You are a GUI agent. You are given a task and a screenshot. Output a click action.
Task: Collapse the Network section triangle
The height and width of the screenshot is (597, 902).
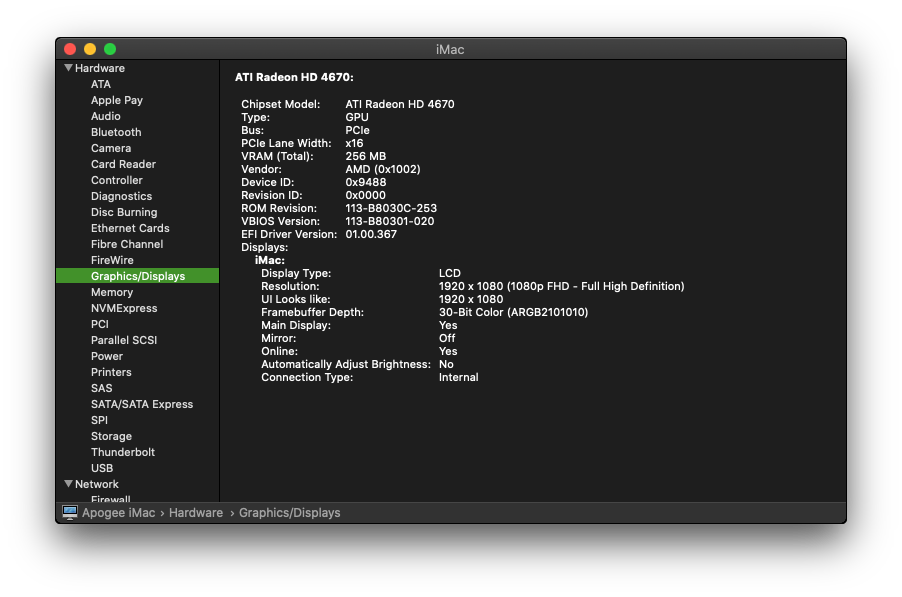coord(68,484)
